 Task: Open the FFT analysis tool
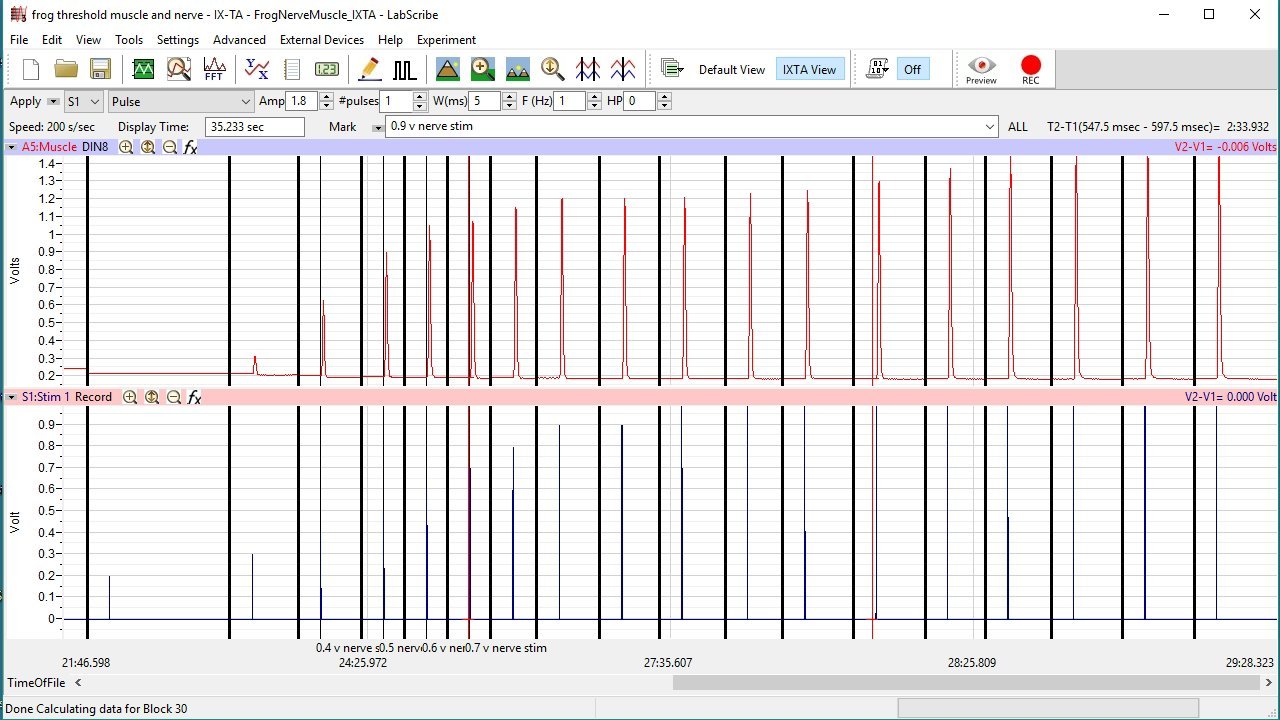pyautogui.click(x=214, y=68)
